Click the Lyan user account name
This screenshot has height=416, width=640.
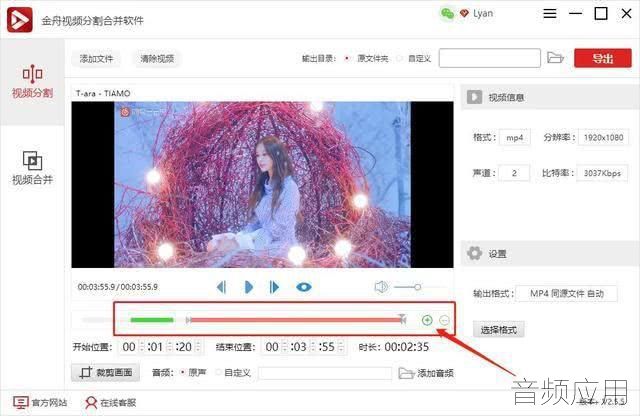483,13
